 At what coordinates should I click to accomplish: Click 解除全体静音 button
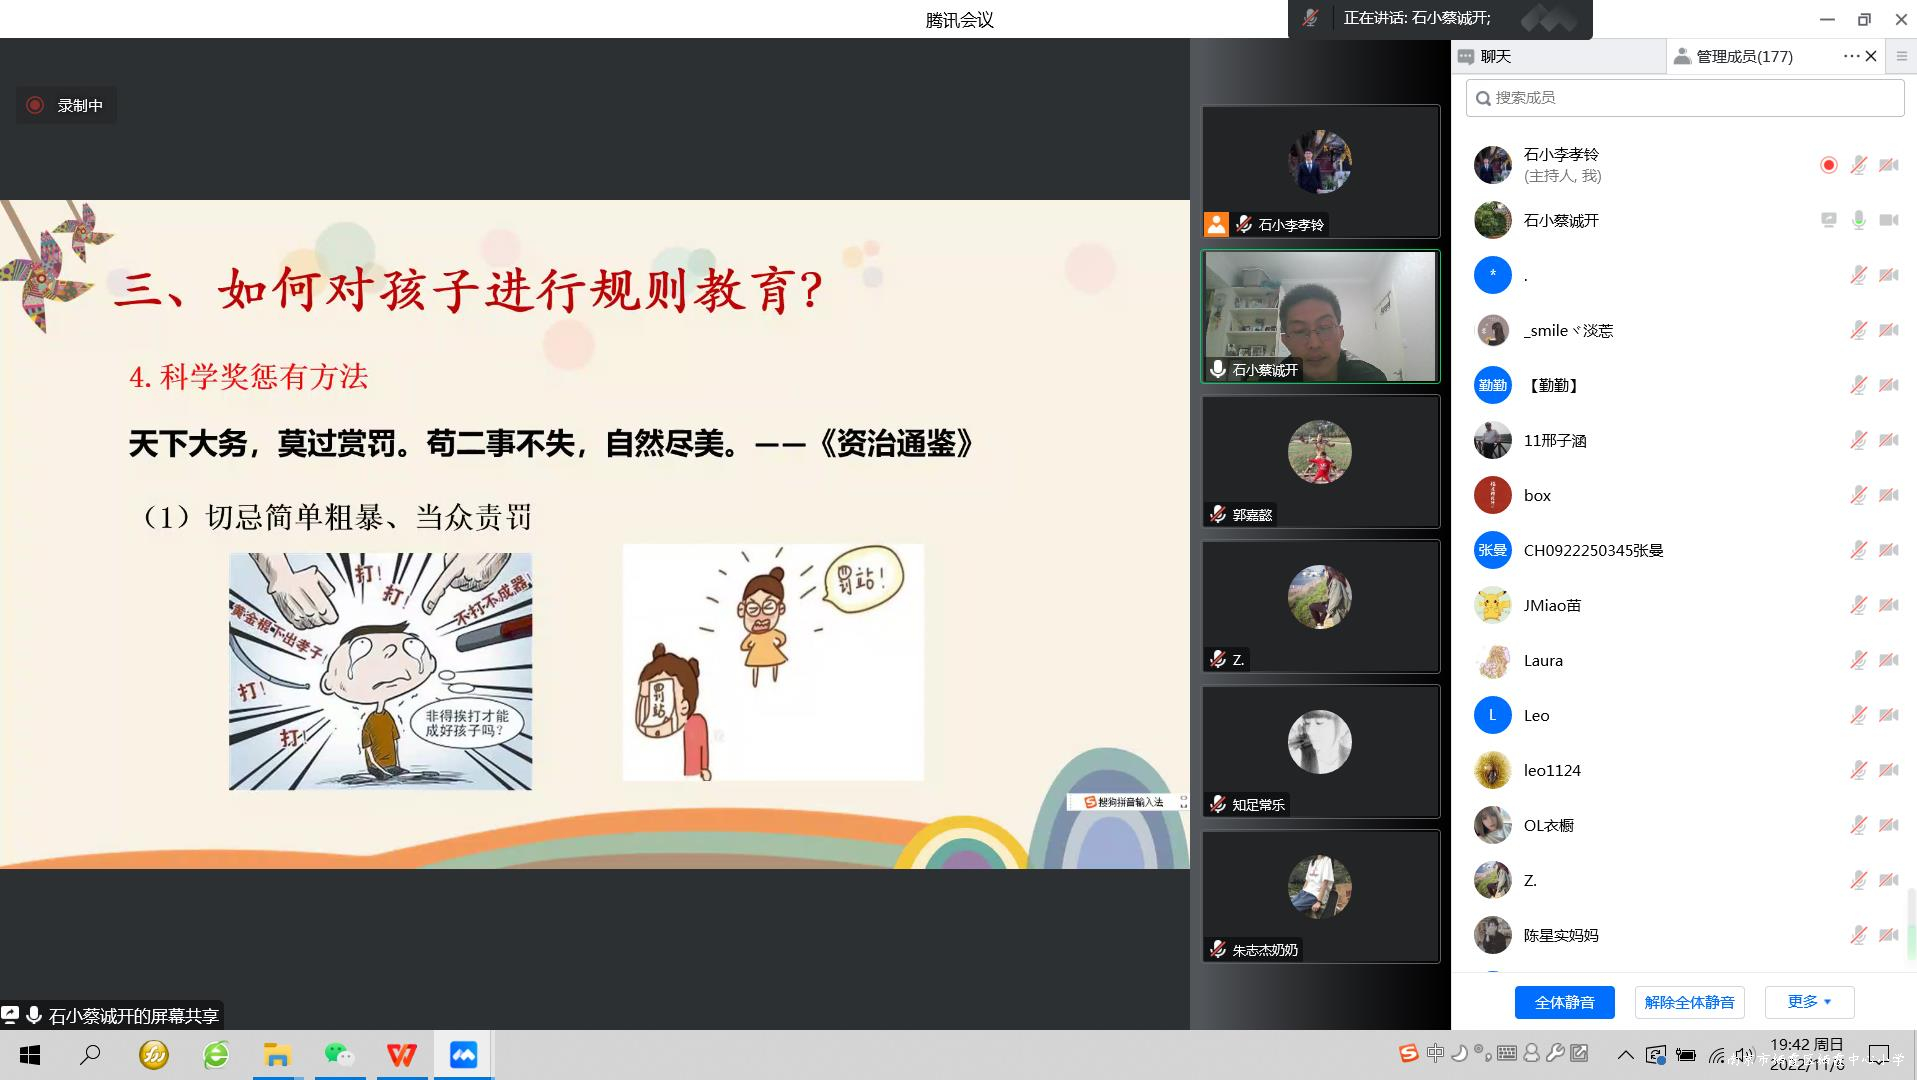pos(1689,1002)
